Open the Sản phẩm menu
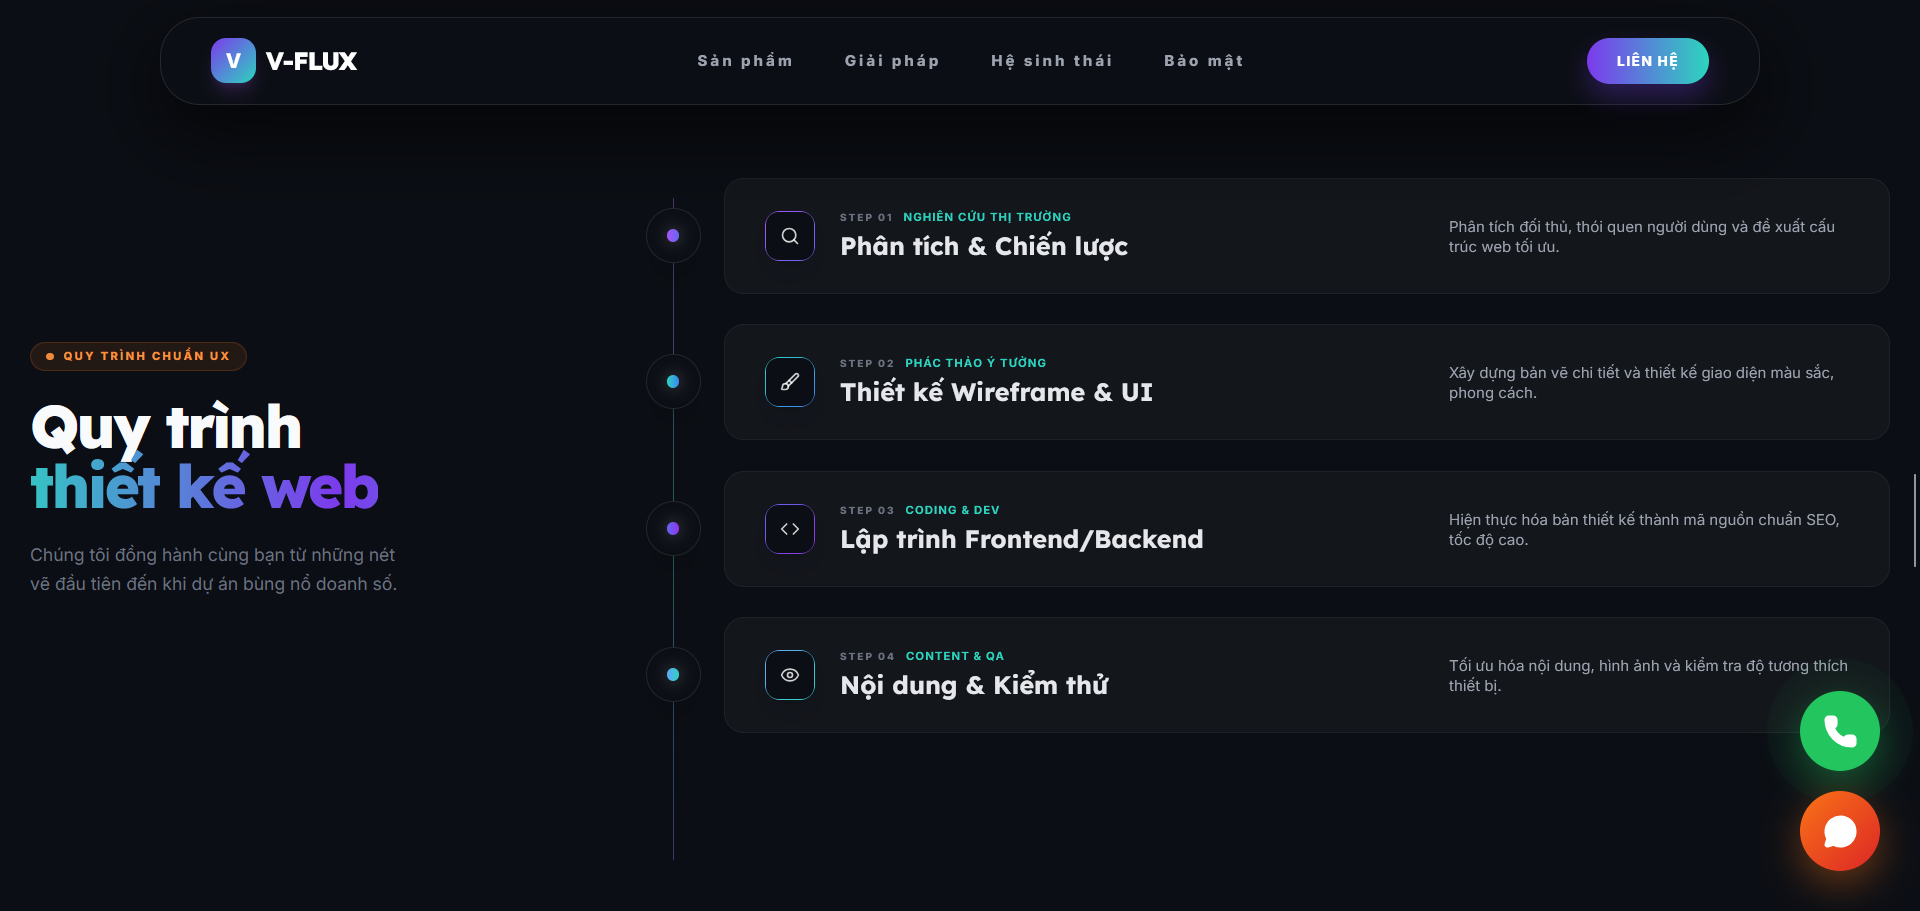Viewport: 1920px width, 911px height. [x=745, y=61]
